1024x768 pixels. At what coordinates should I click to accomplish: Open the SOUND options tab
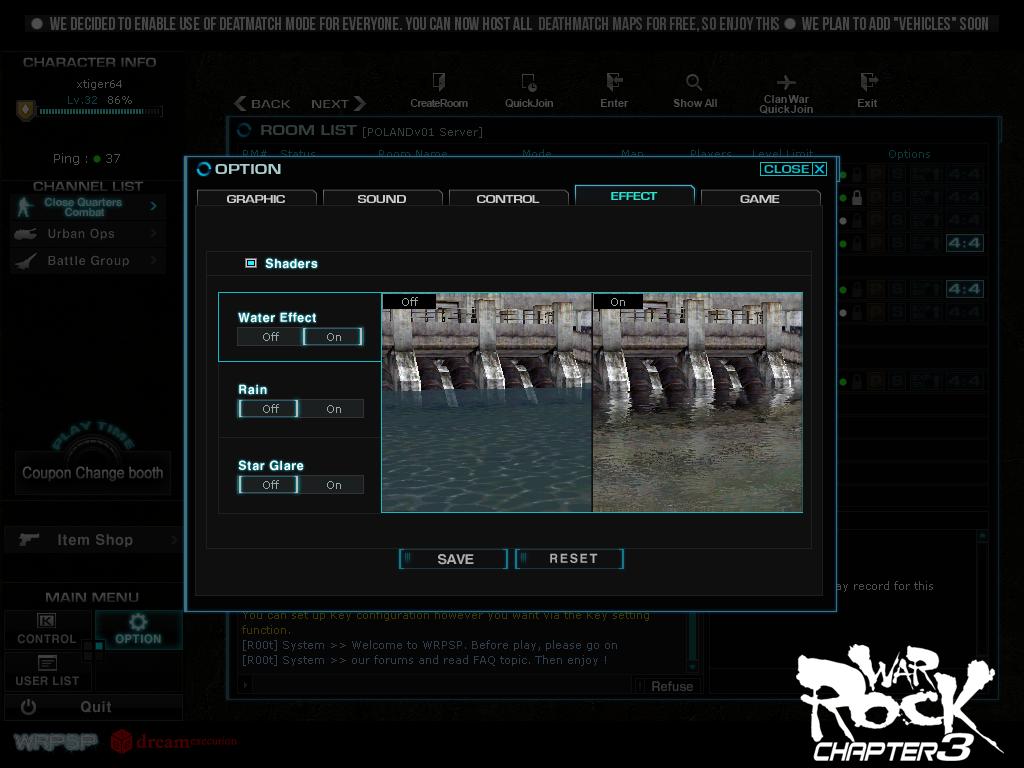[x=382, y=198]
